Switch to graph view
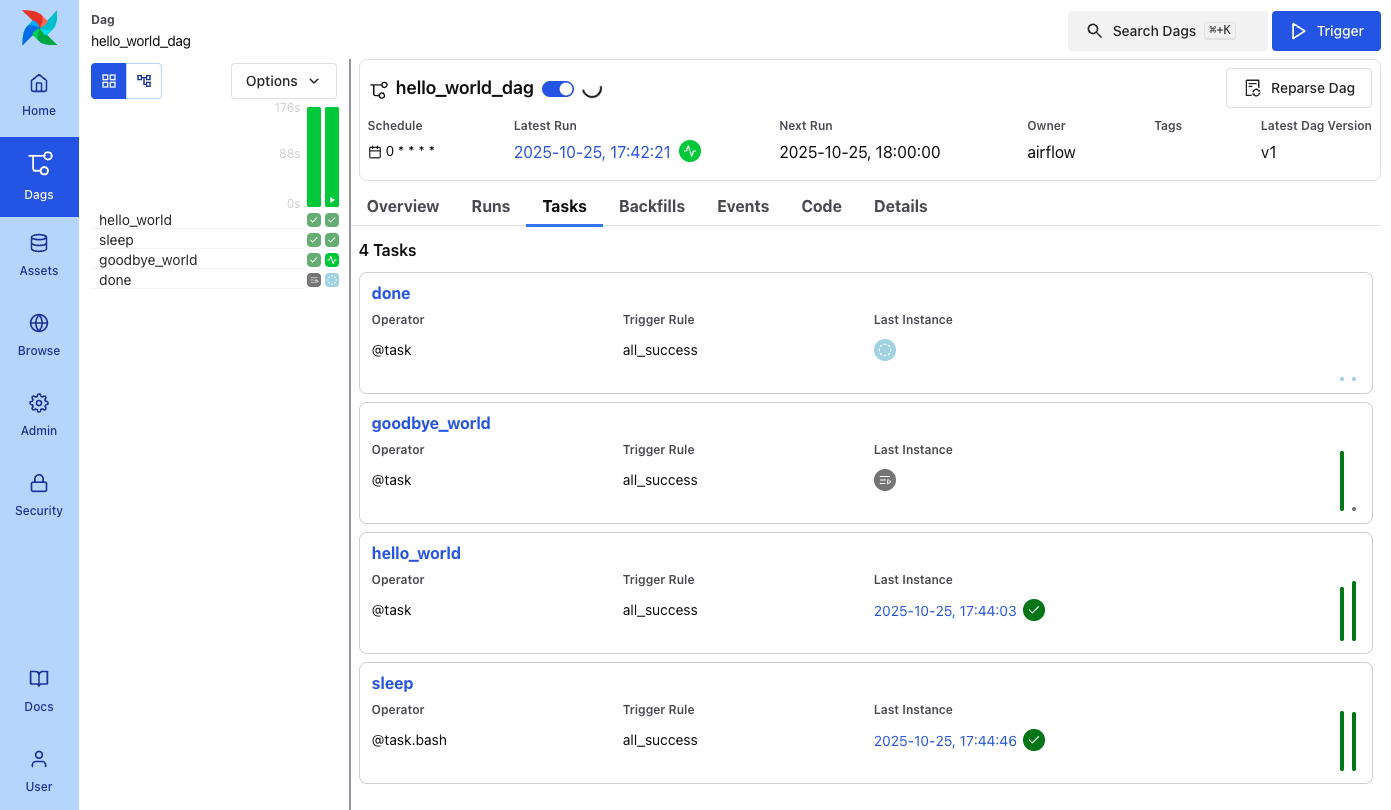Viewport: 1391px width, 810px height. coord(144,81)
